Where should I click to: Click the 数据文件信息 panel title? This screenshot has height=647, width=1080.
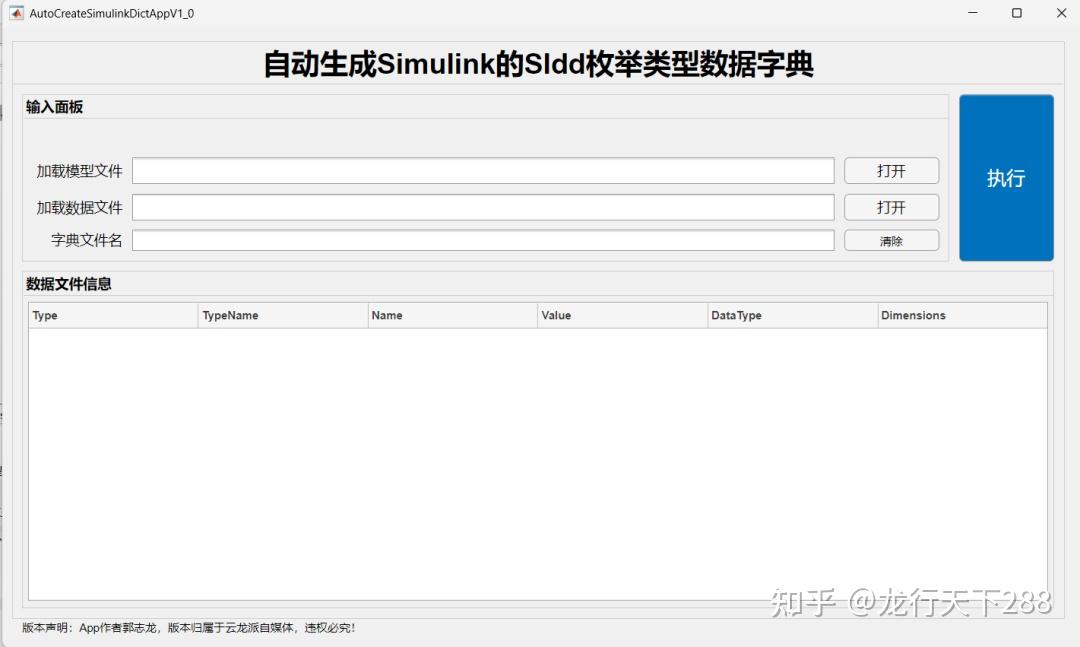coord(68,284)
